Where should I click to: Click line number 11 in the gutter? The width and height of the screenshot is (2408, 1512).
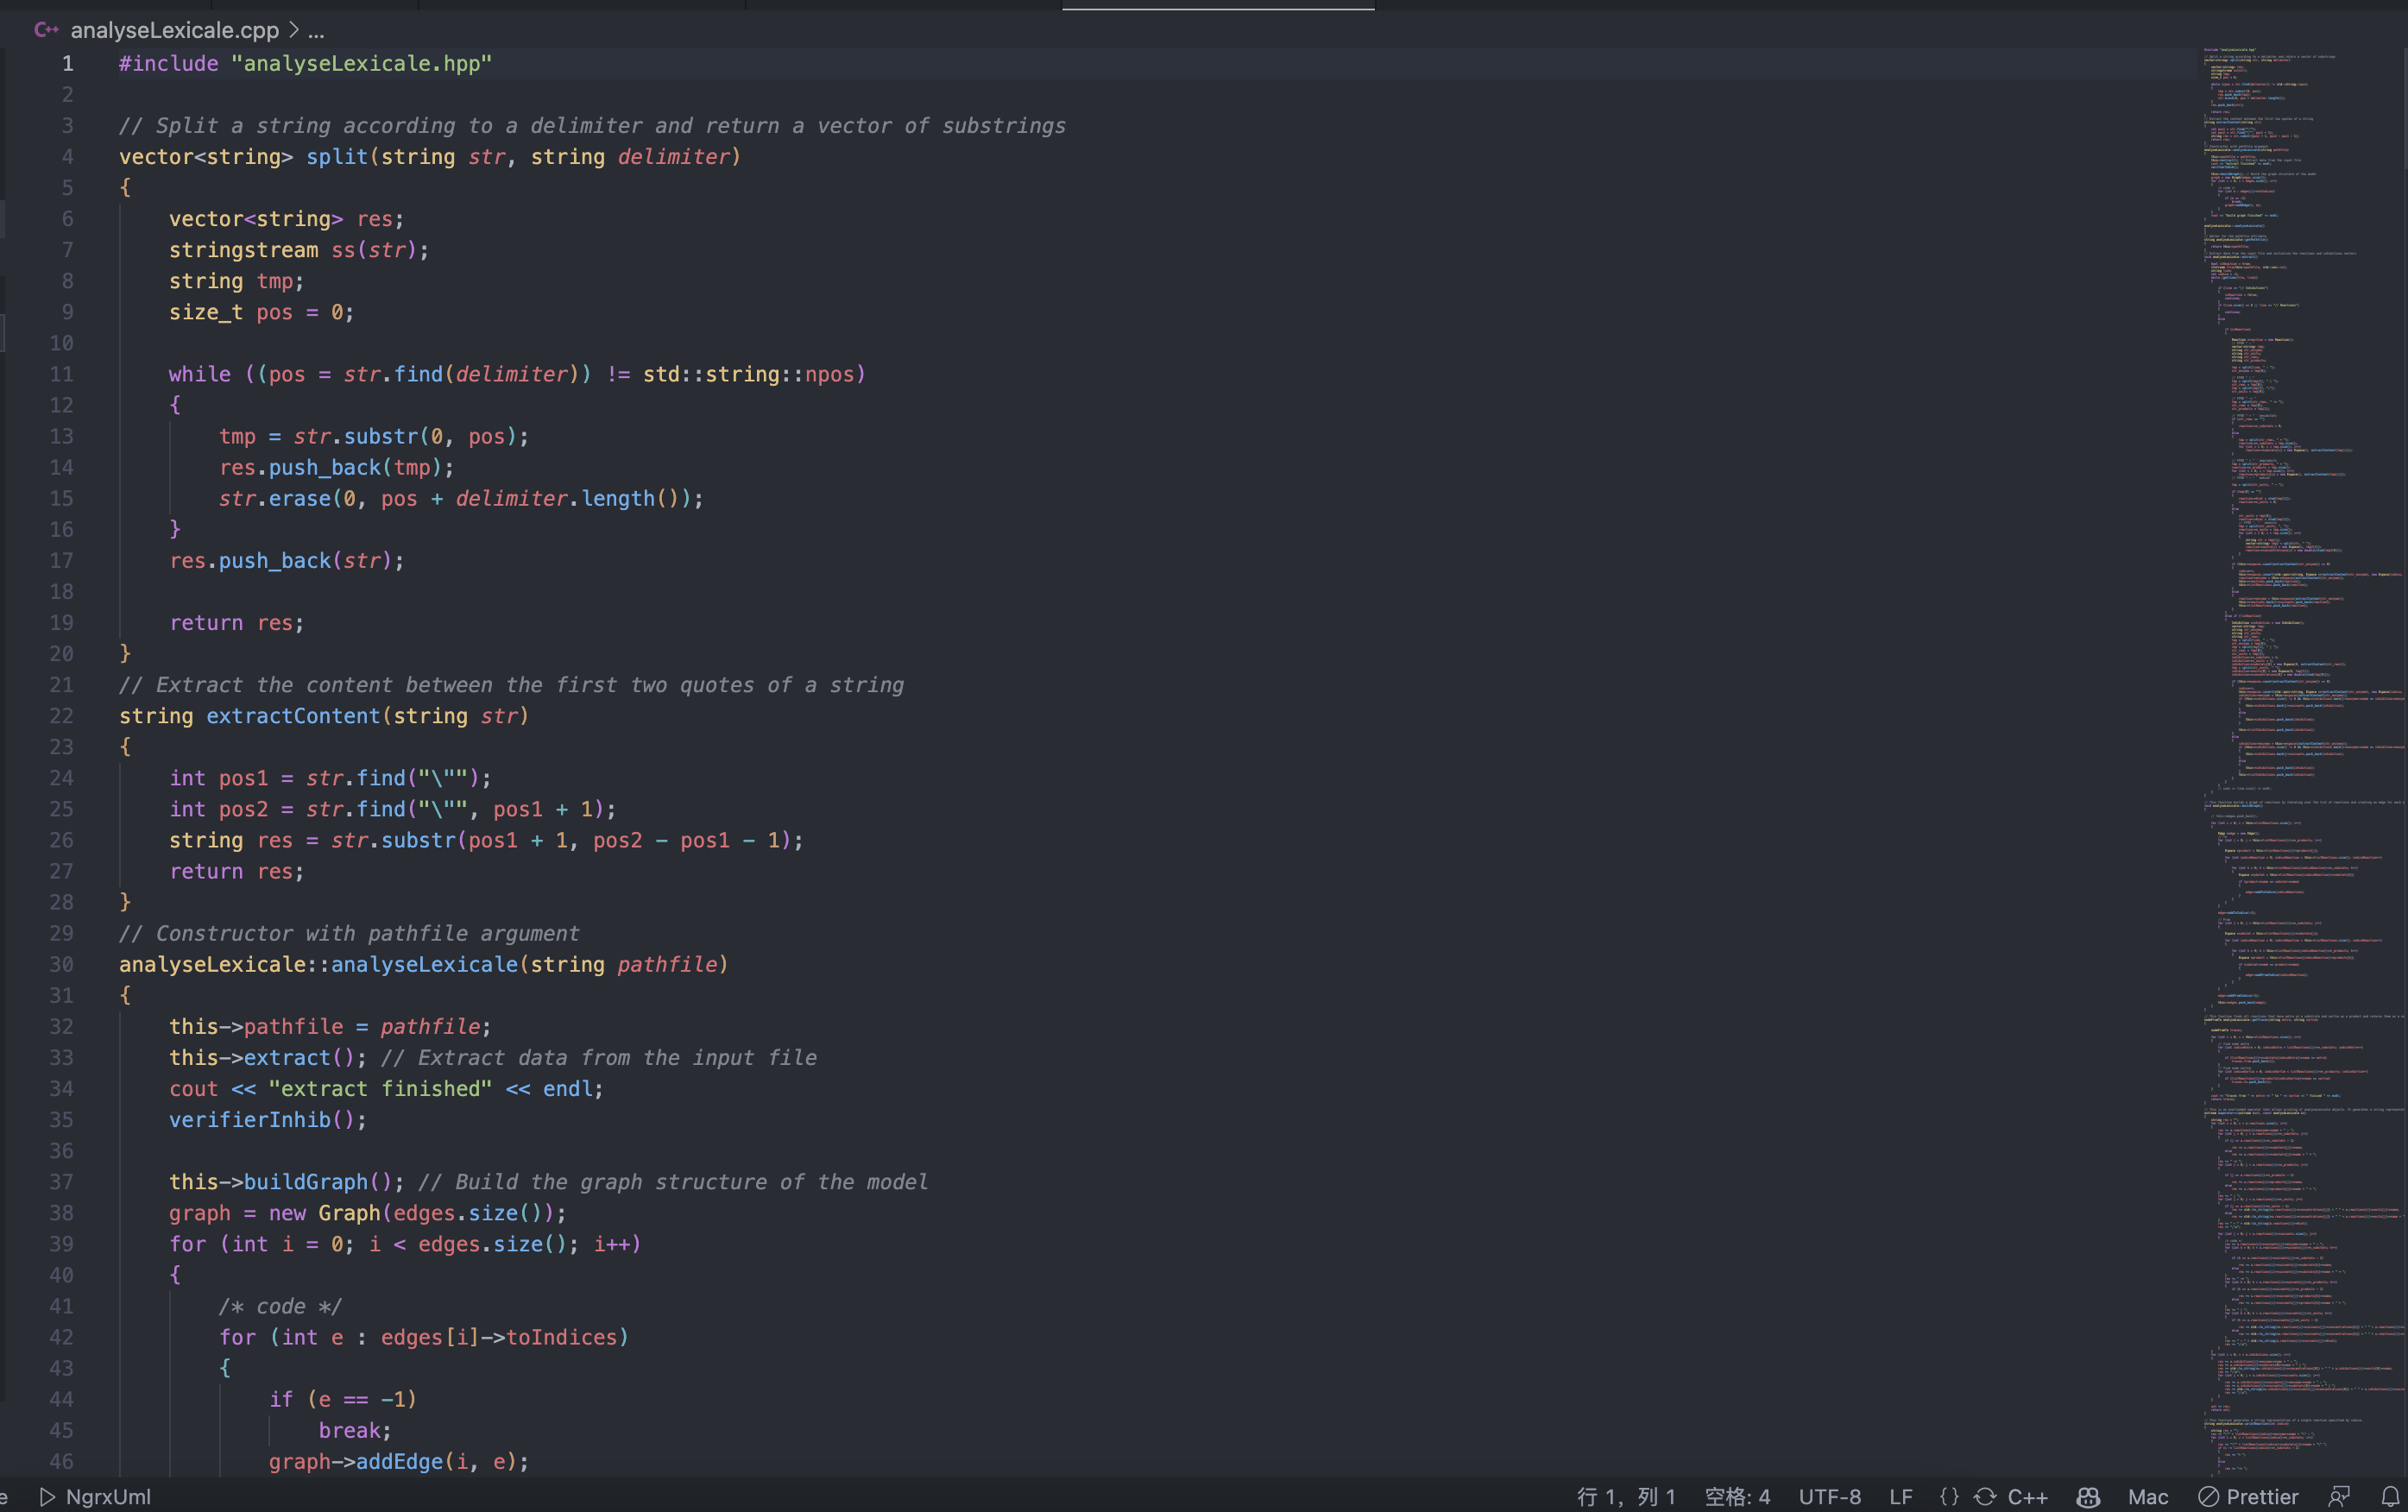[x=61, y=374]
